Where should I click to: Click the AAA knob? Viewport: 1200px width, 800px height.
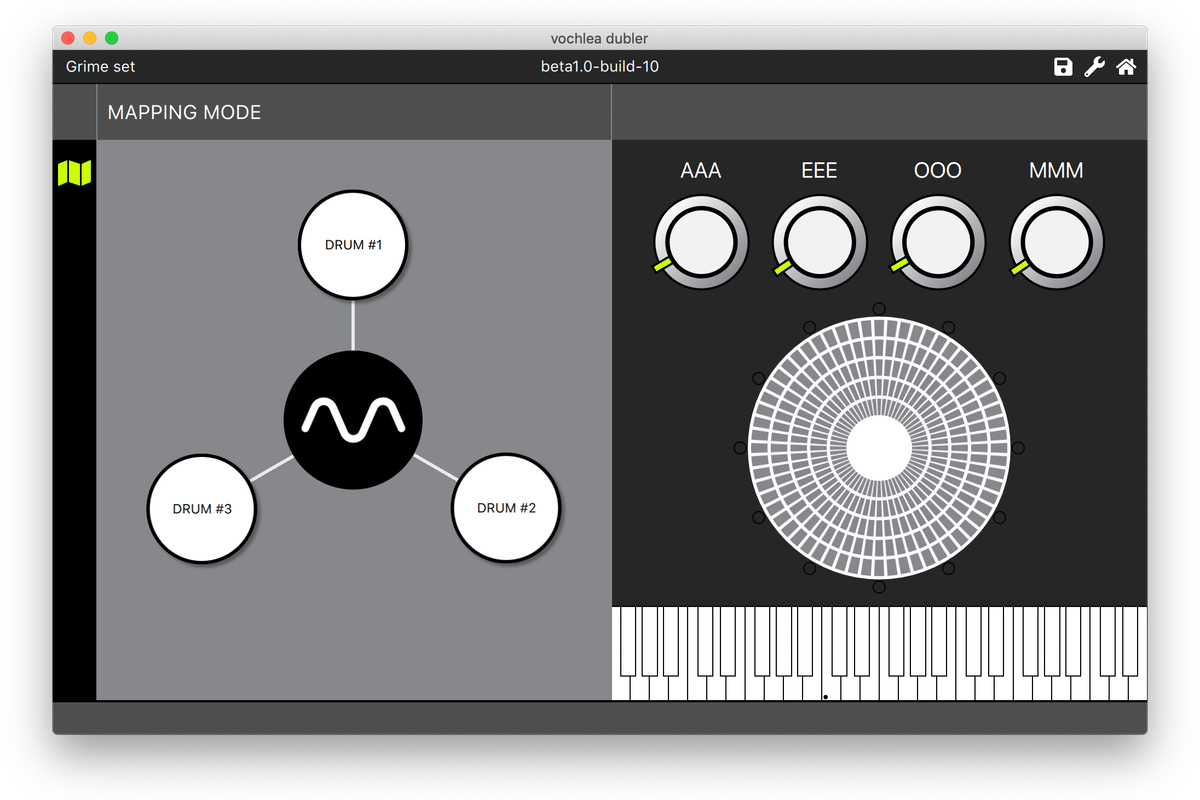700,241
